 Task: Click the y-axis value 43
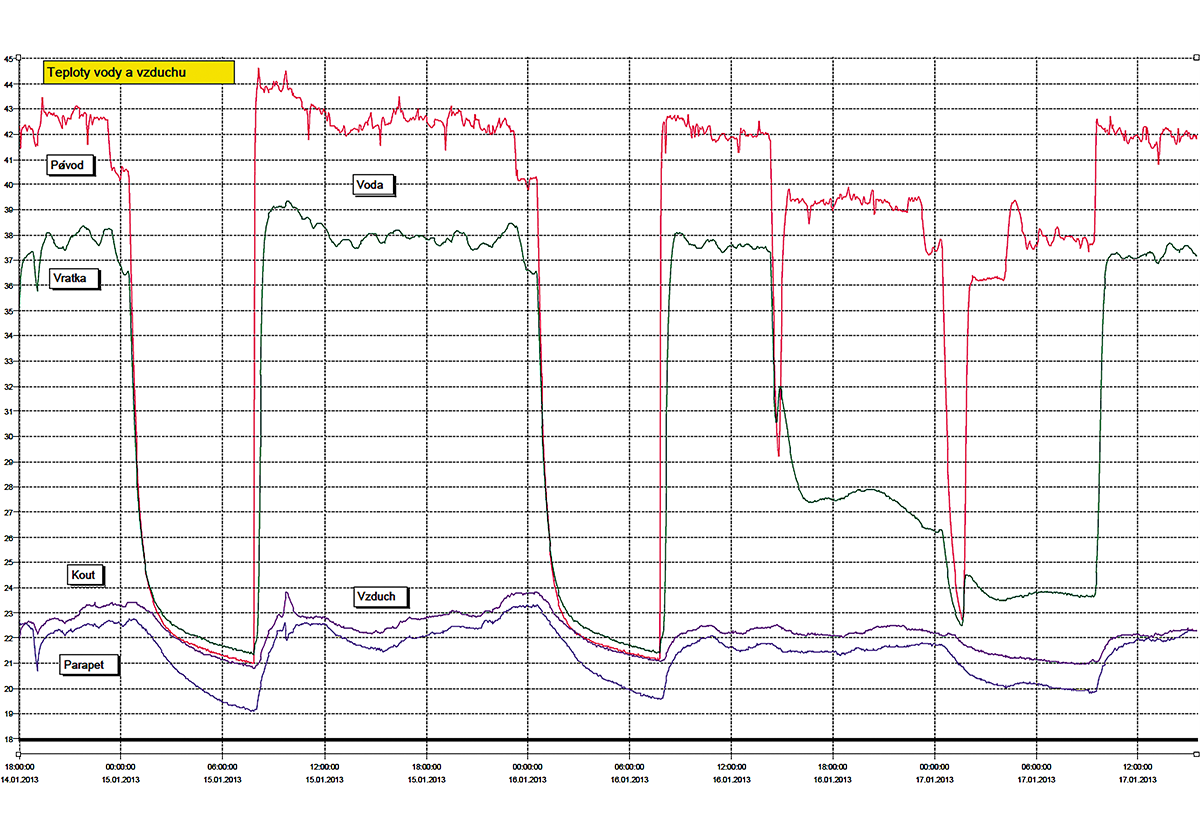pyautogui.click(x=8, y=109)
